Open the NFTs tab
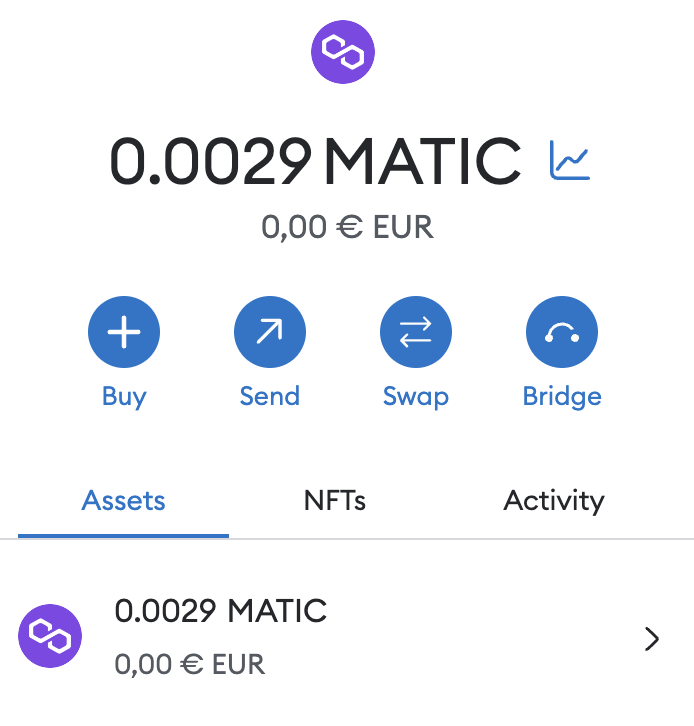694x726 pixels. (335, 500)
